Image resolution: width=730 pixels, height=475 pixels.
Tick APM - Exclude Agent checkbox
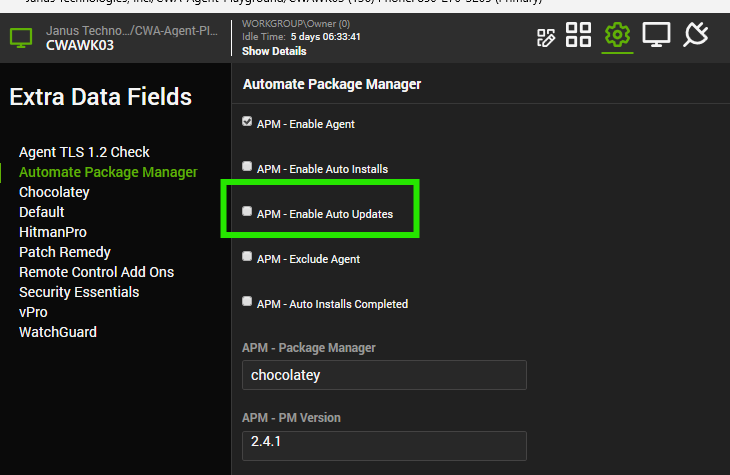[247, 256]
